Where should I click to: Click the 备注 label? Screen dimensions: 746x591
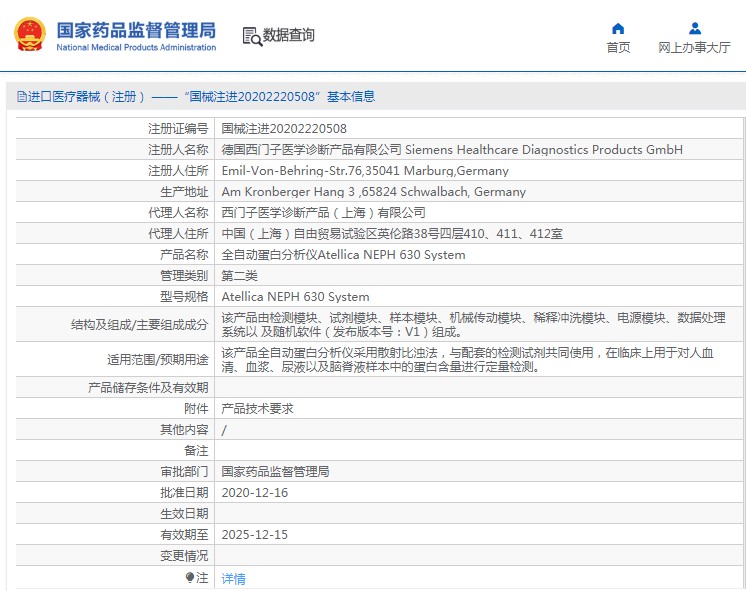pyautogui.click(x=196, y=451)
